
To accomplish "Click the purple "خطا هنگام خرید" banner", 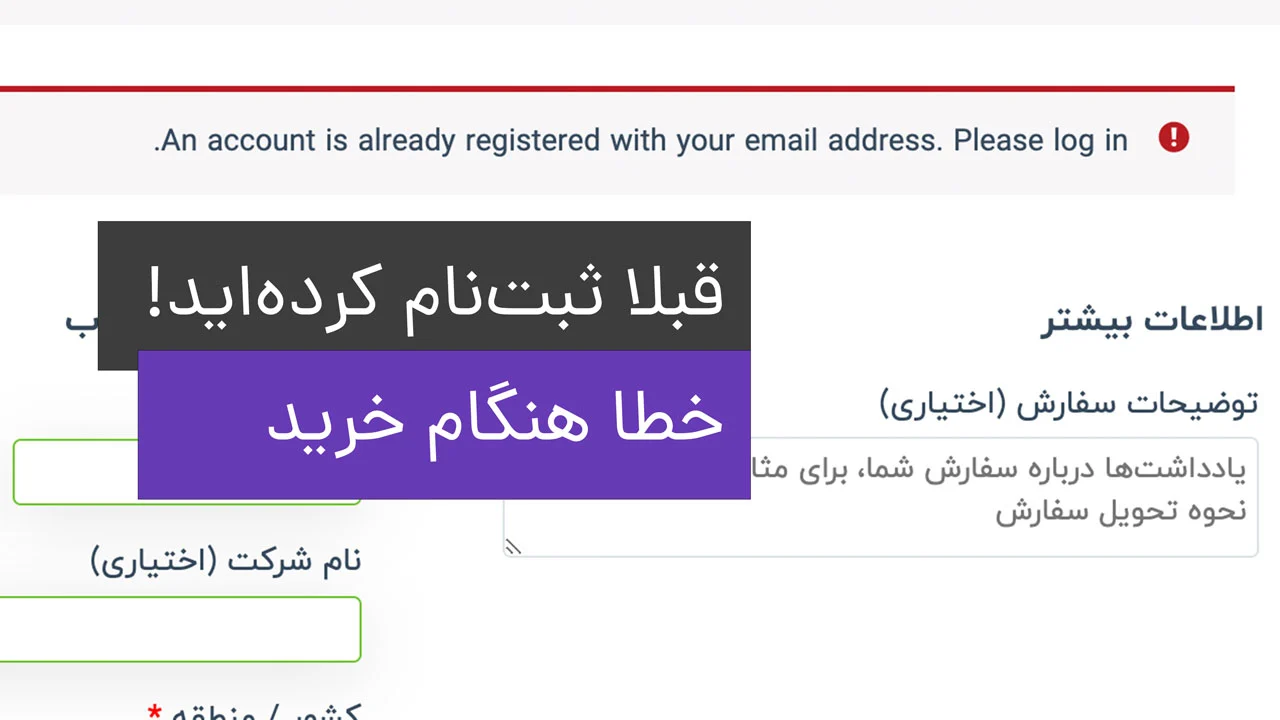I will click(x=444, y=424).
